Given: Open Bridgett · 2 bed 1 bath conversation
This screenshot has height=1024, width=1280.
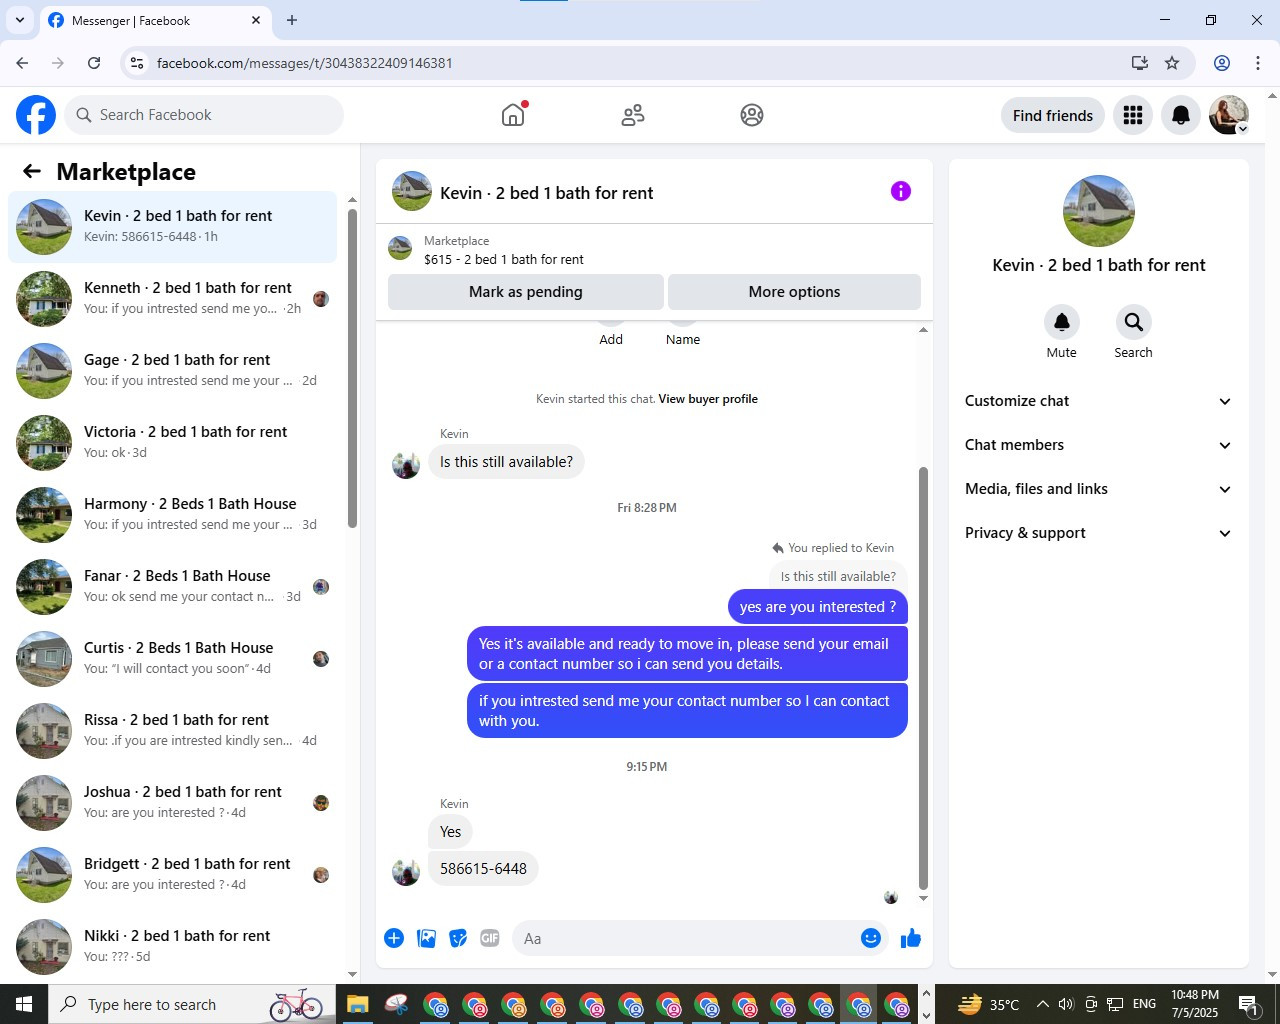Looking at the screenshot, I should (172, 875).
